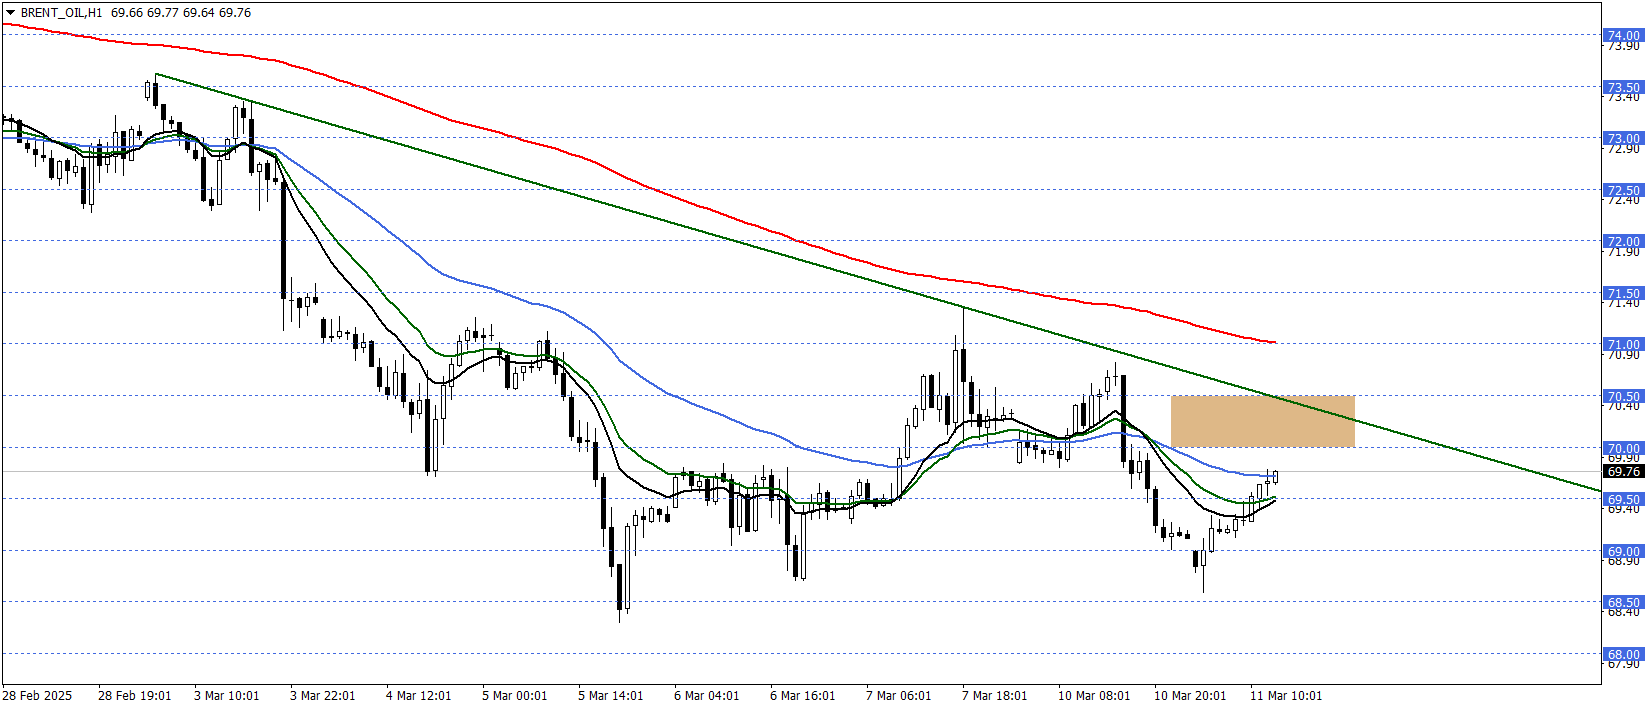Click the current price label 69.76

pos(1623,471)
